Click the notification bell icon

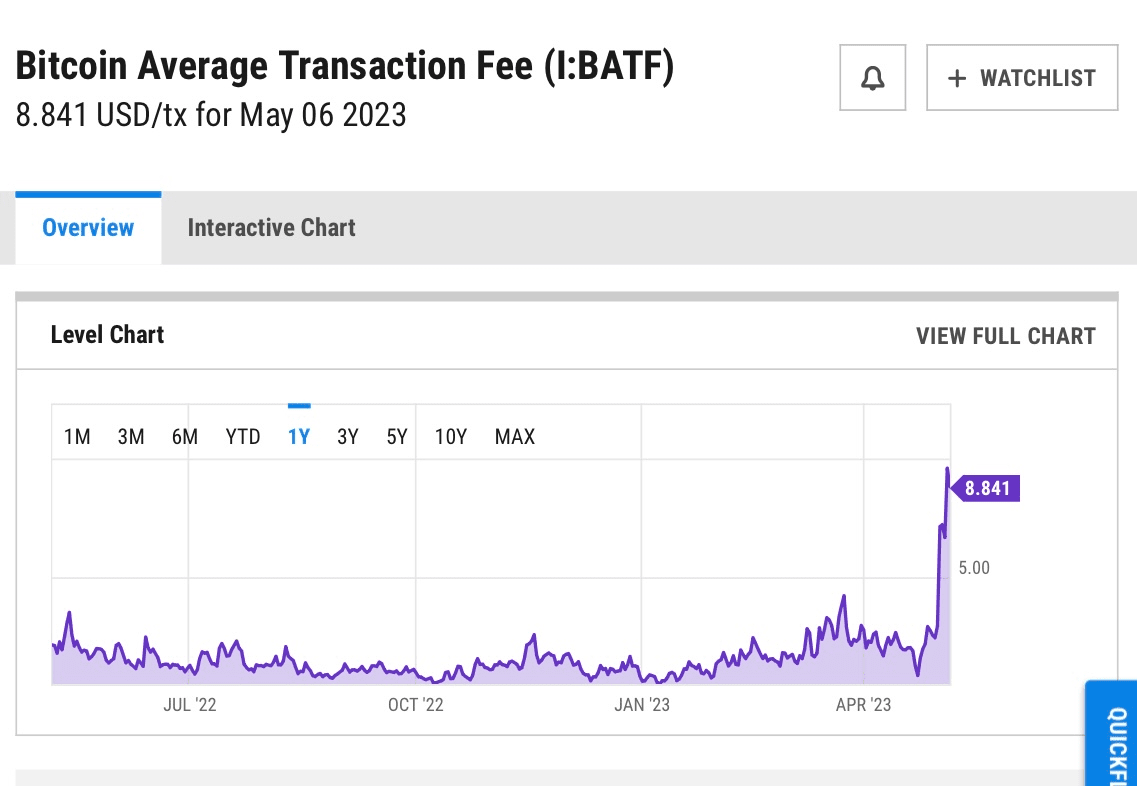pos(871,77)
